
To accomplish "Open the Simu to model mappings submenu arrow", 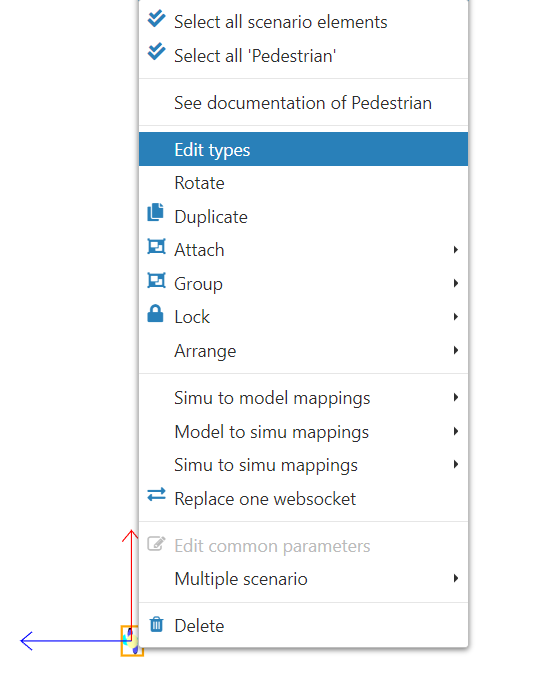I will (456, 397).
